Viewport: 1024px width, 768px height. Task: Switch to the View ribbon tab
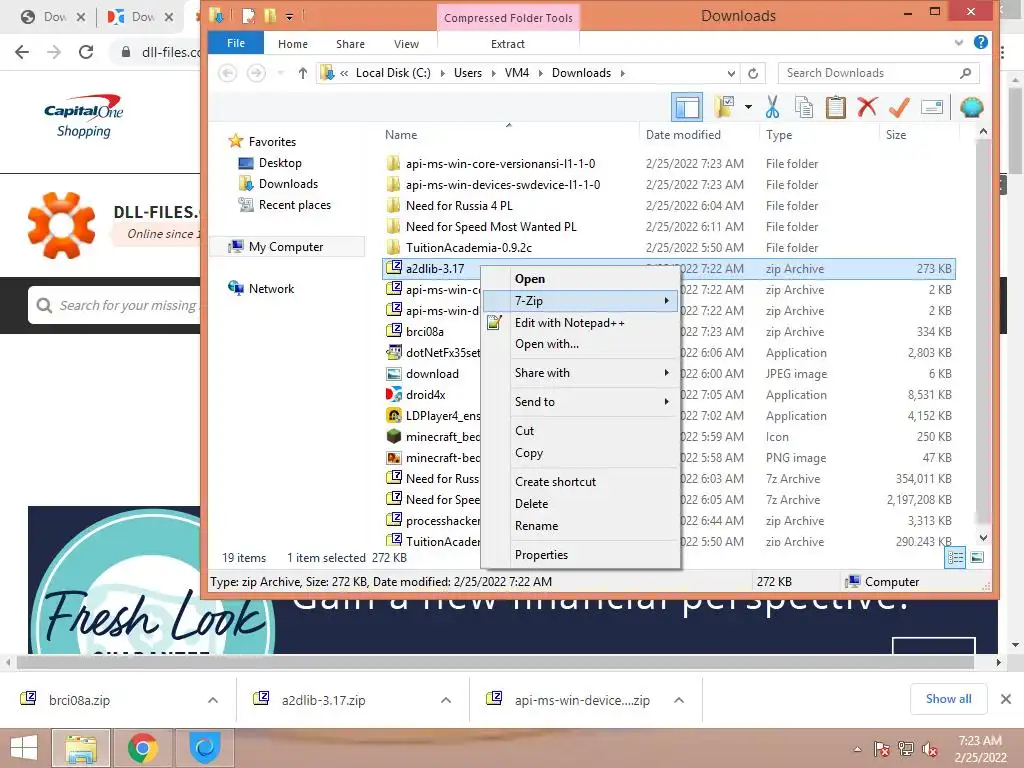[406, 44]
